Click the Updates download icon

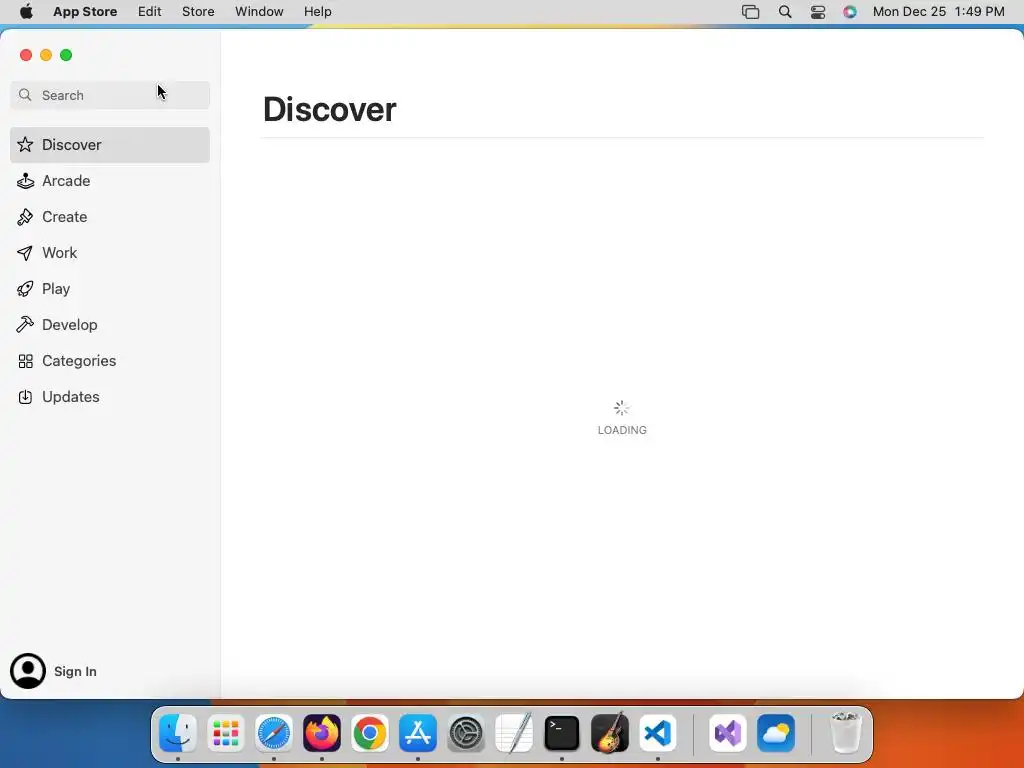pos(25,397)
